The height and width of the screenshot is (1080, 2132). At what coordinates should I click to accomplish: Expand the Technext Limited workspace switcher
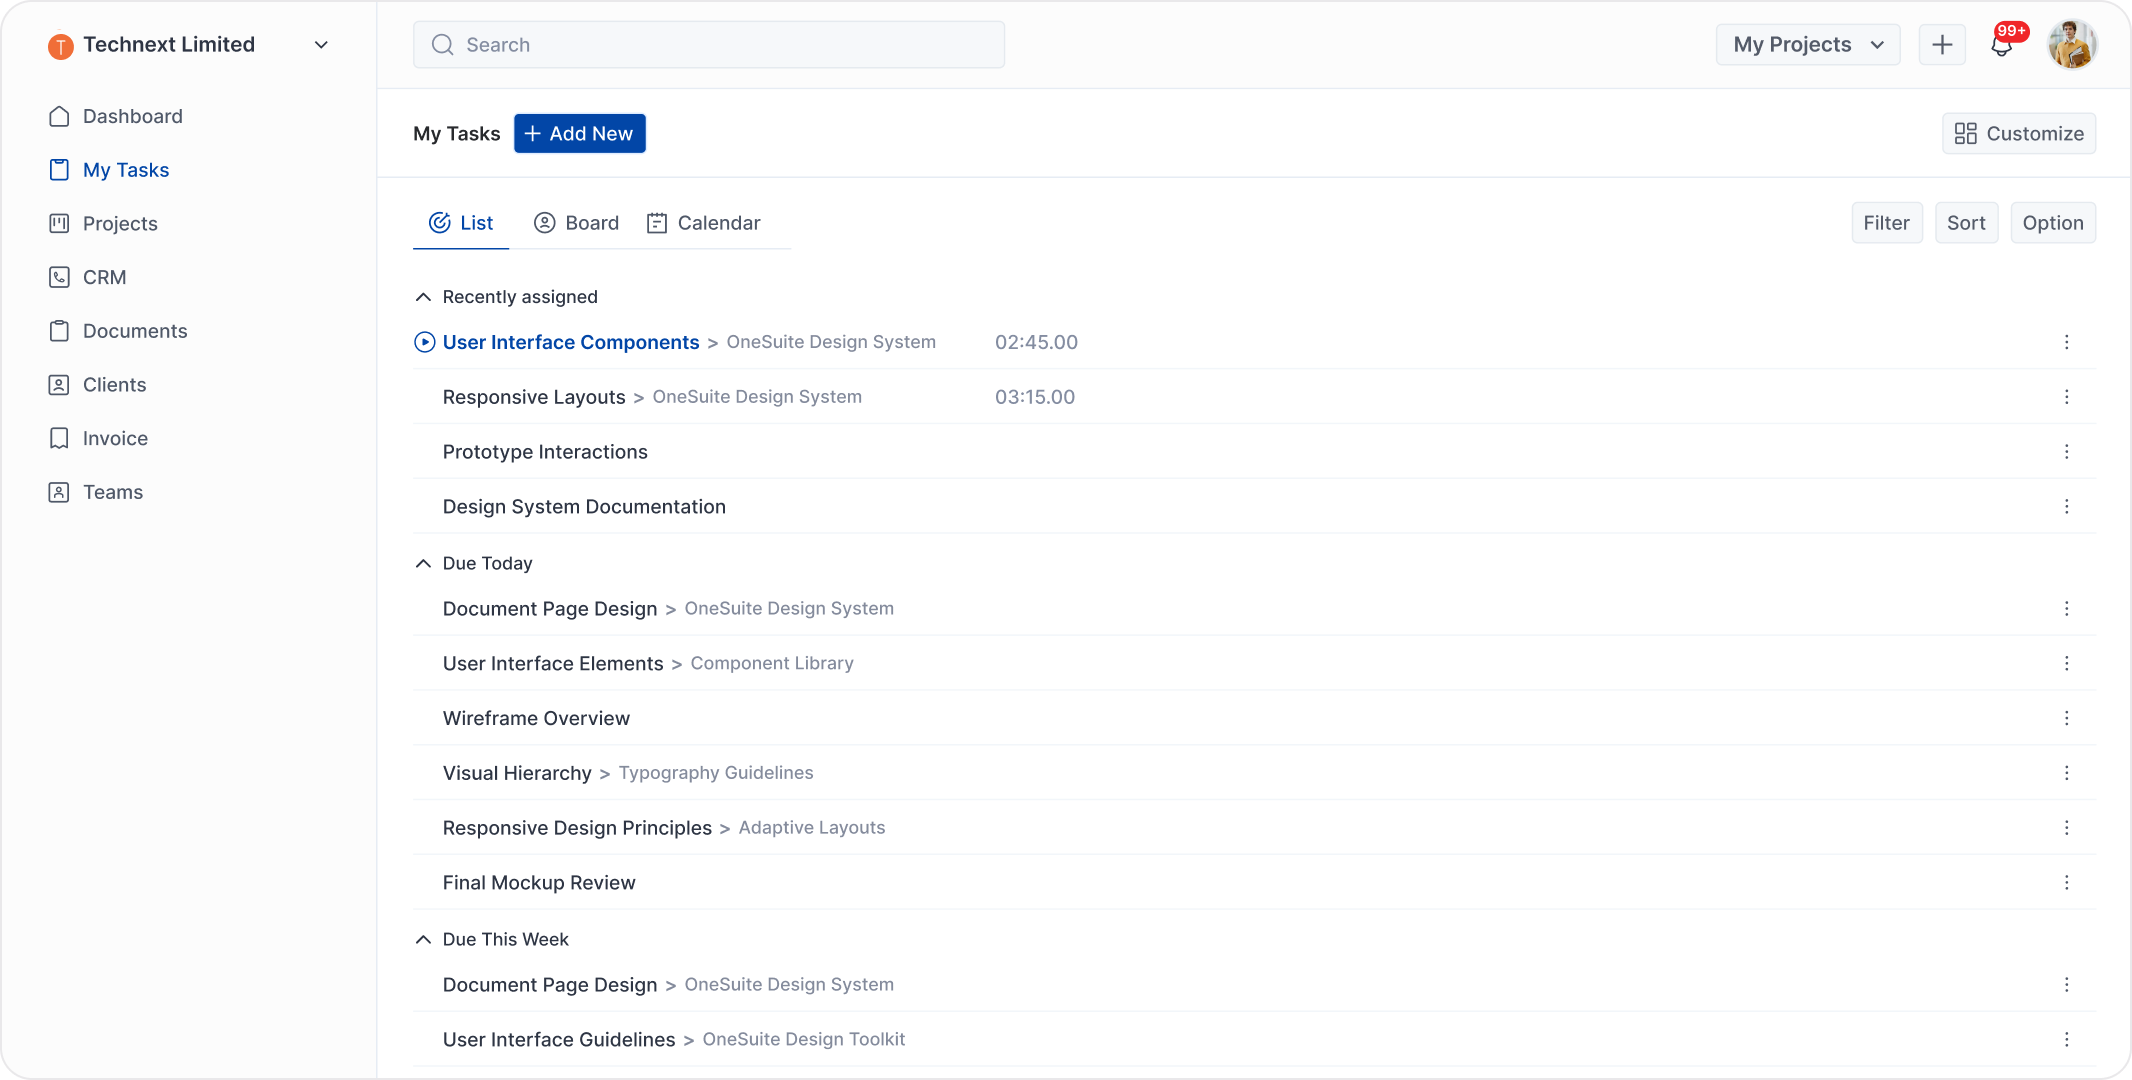point(321,45)
